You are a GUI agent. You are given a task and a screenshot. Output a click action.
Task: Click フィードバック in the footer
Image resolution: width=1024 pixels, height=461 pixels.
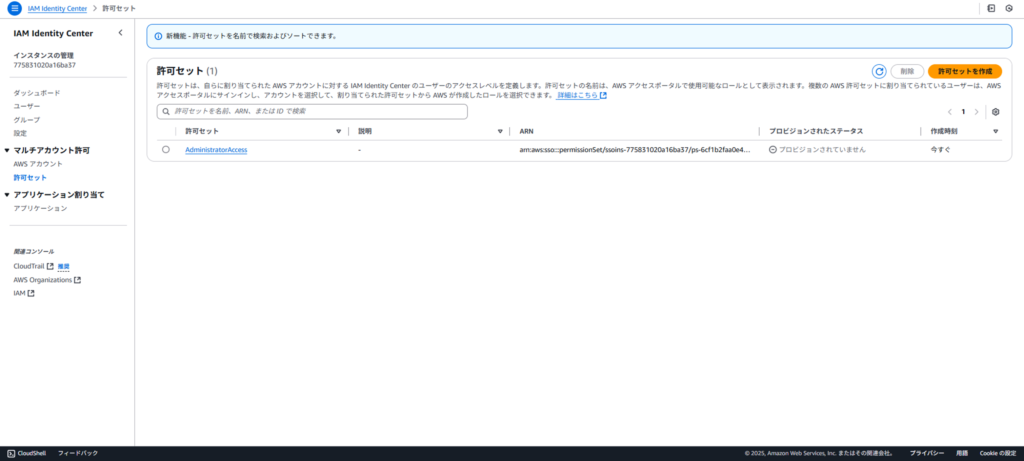coord(78,453)
